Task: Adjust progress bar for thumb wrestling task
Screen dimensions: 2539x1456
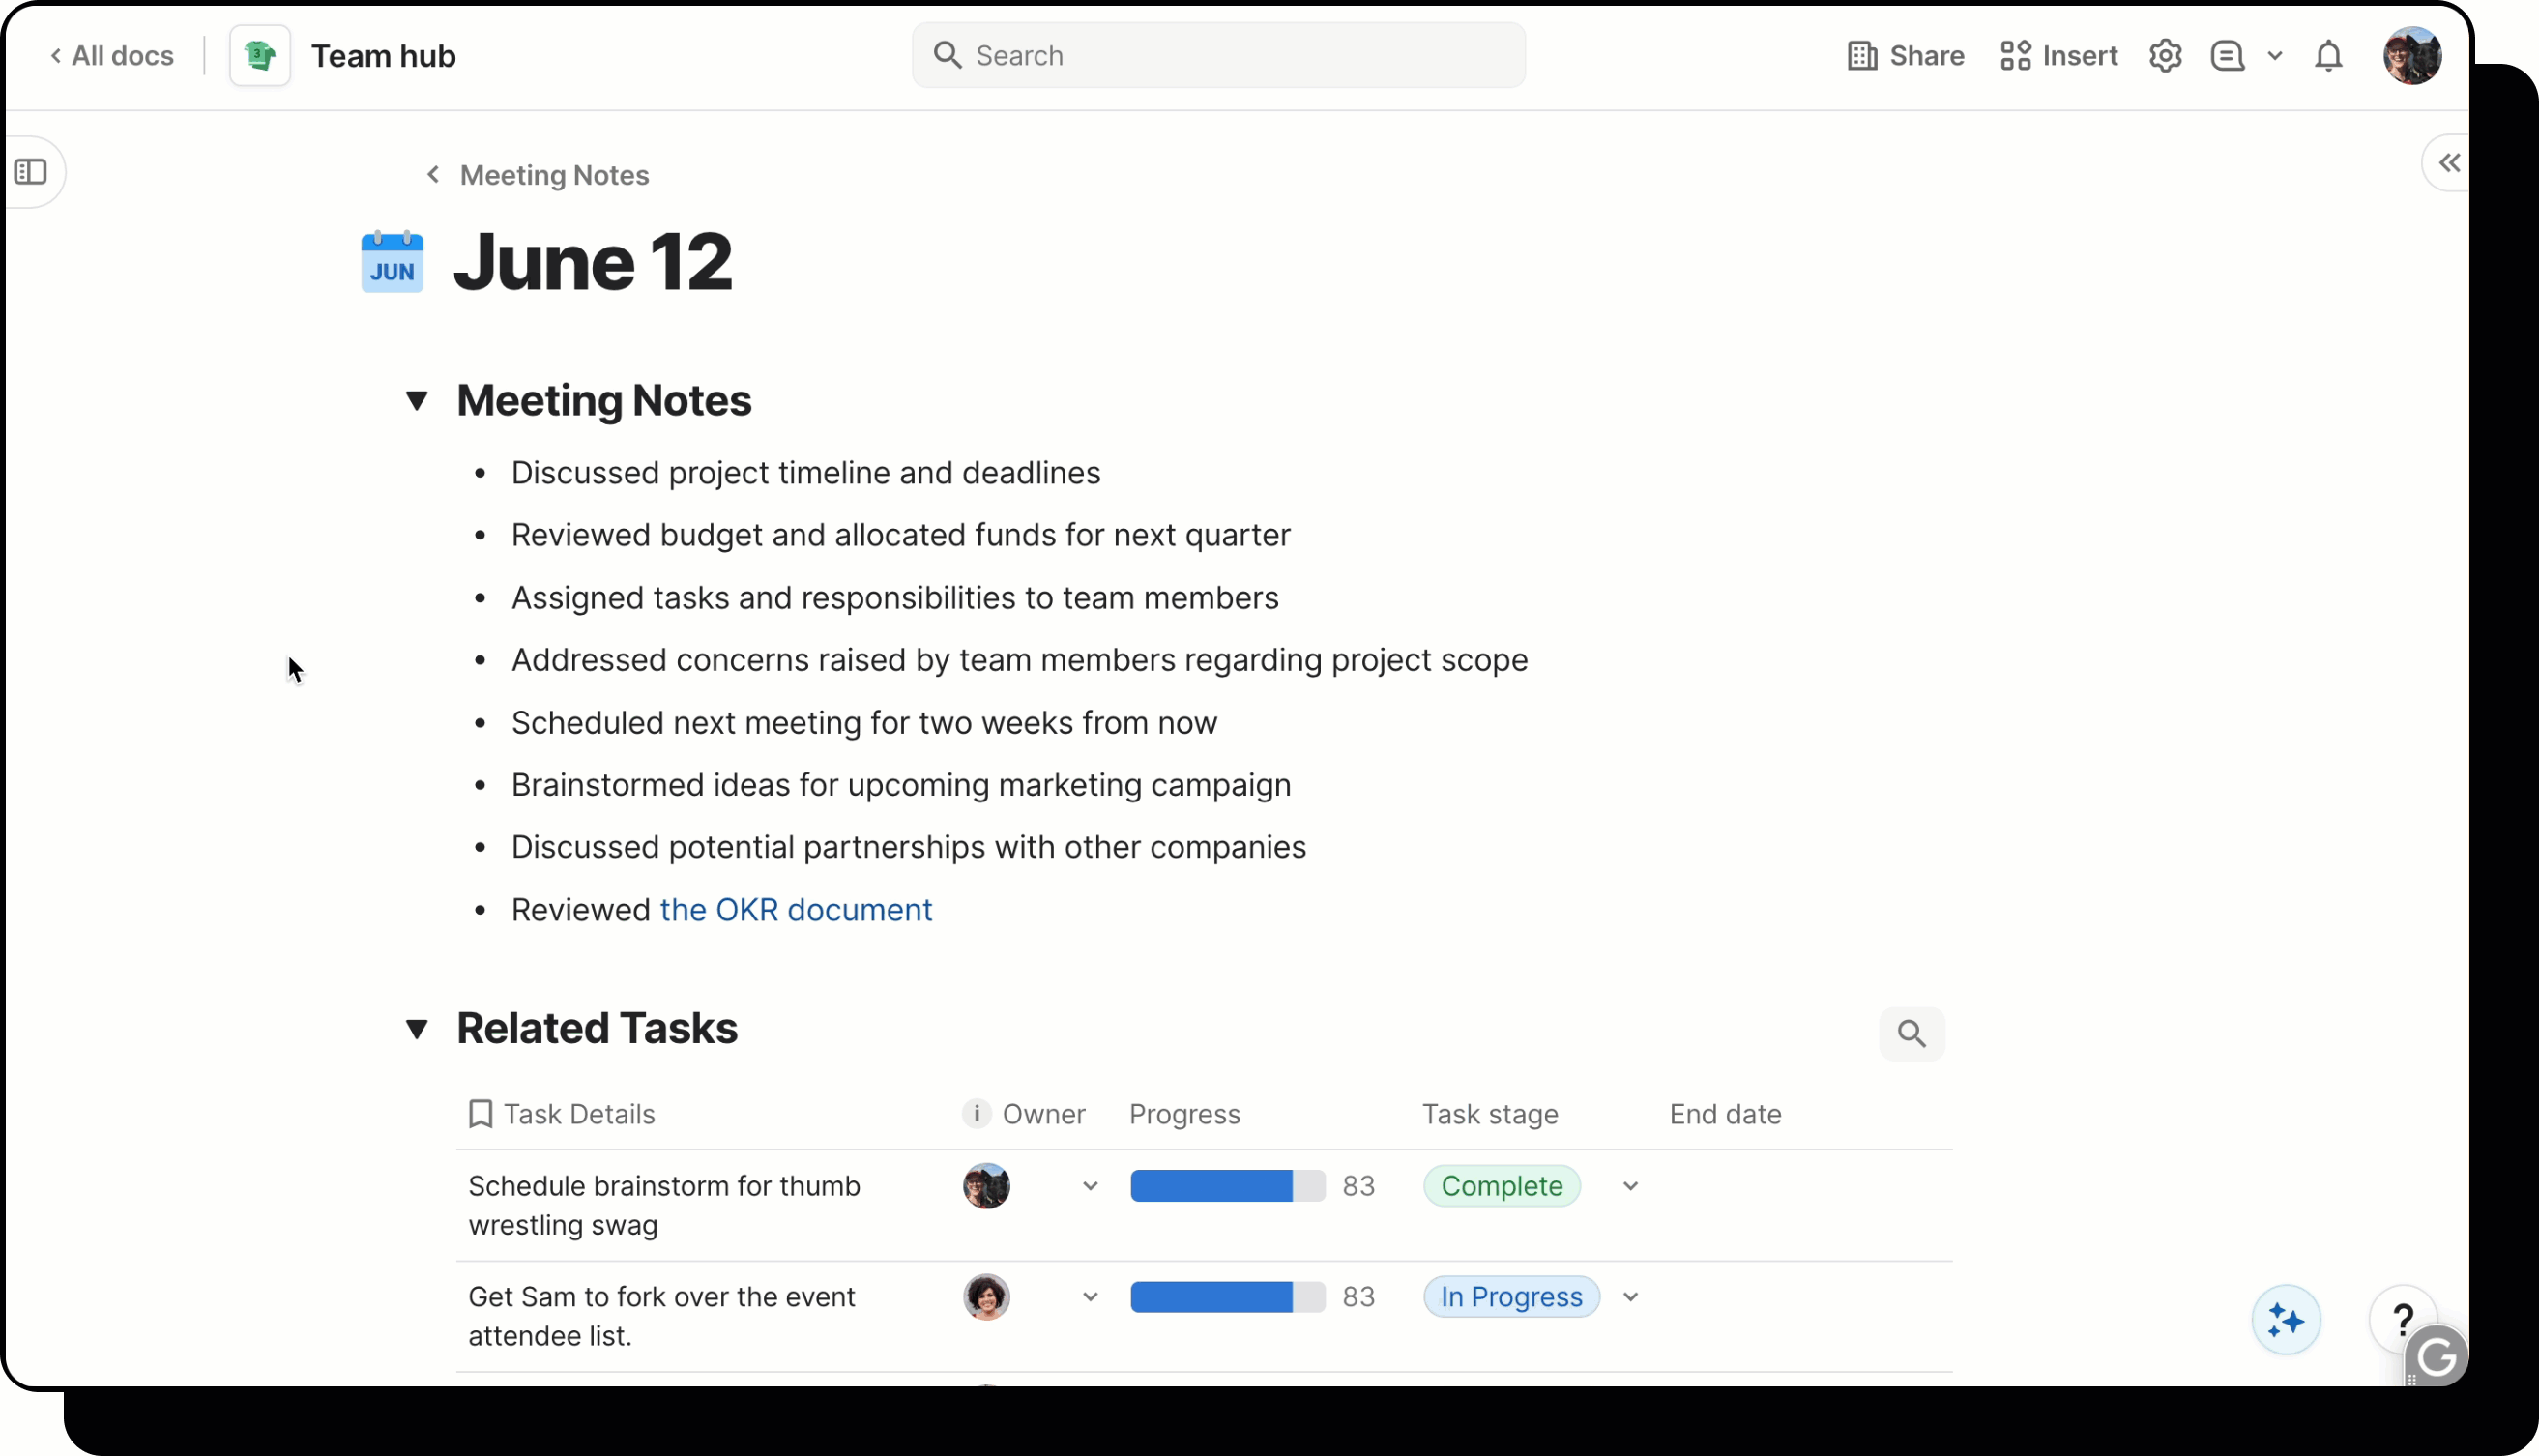Action: [1227, 1186]
